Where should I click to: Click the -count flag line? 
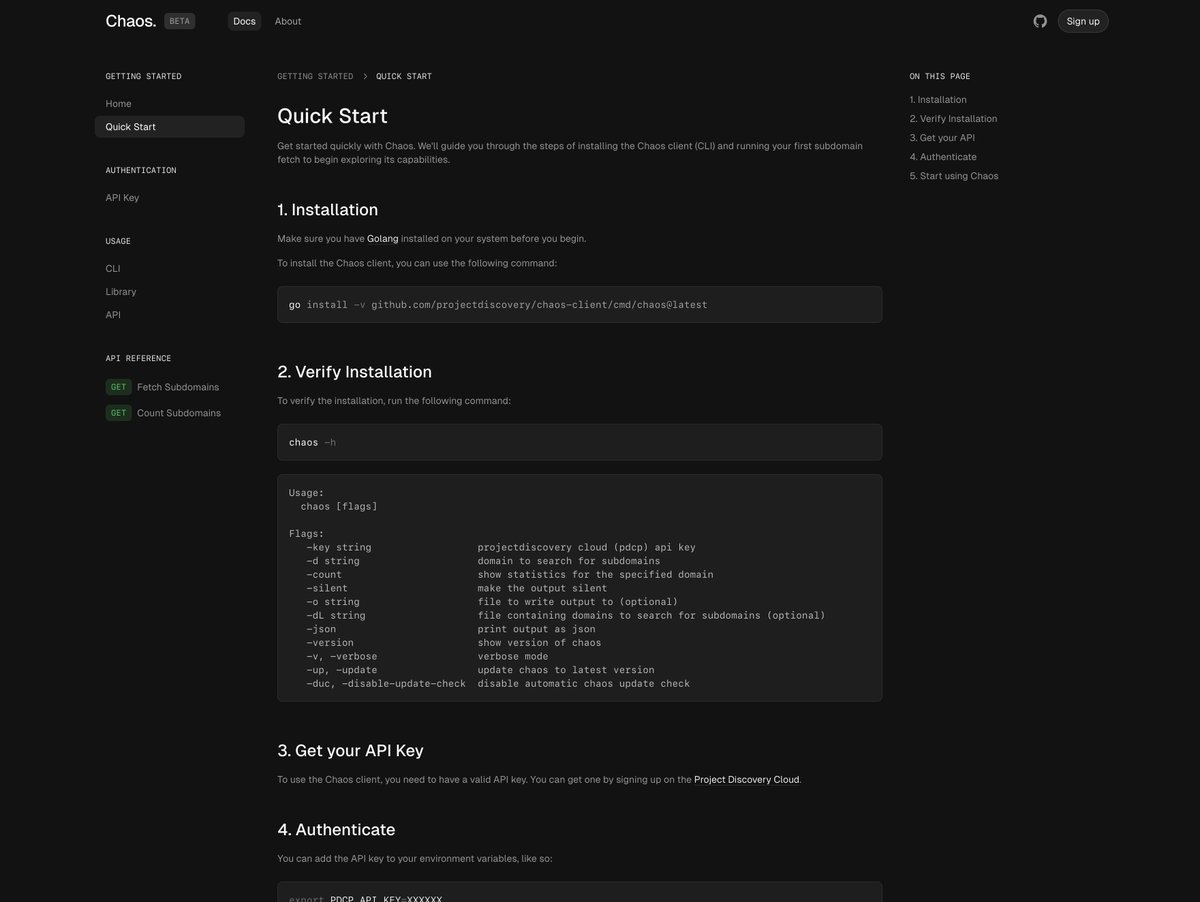[510, 575]
